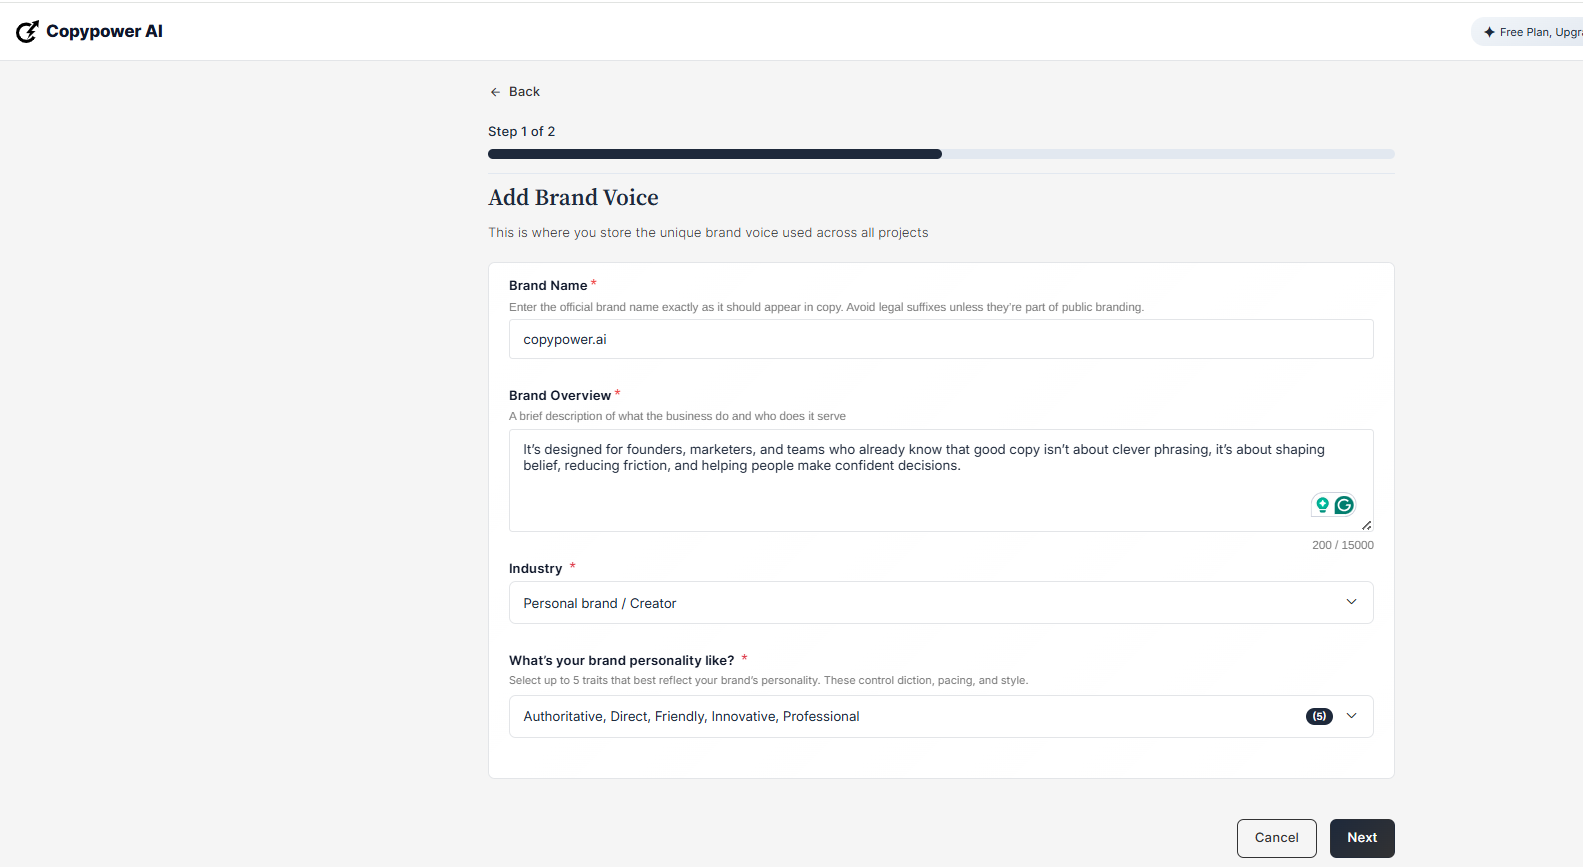Click the 'Select up to 5 traits' hint text

768,681
